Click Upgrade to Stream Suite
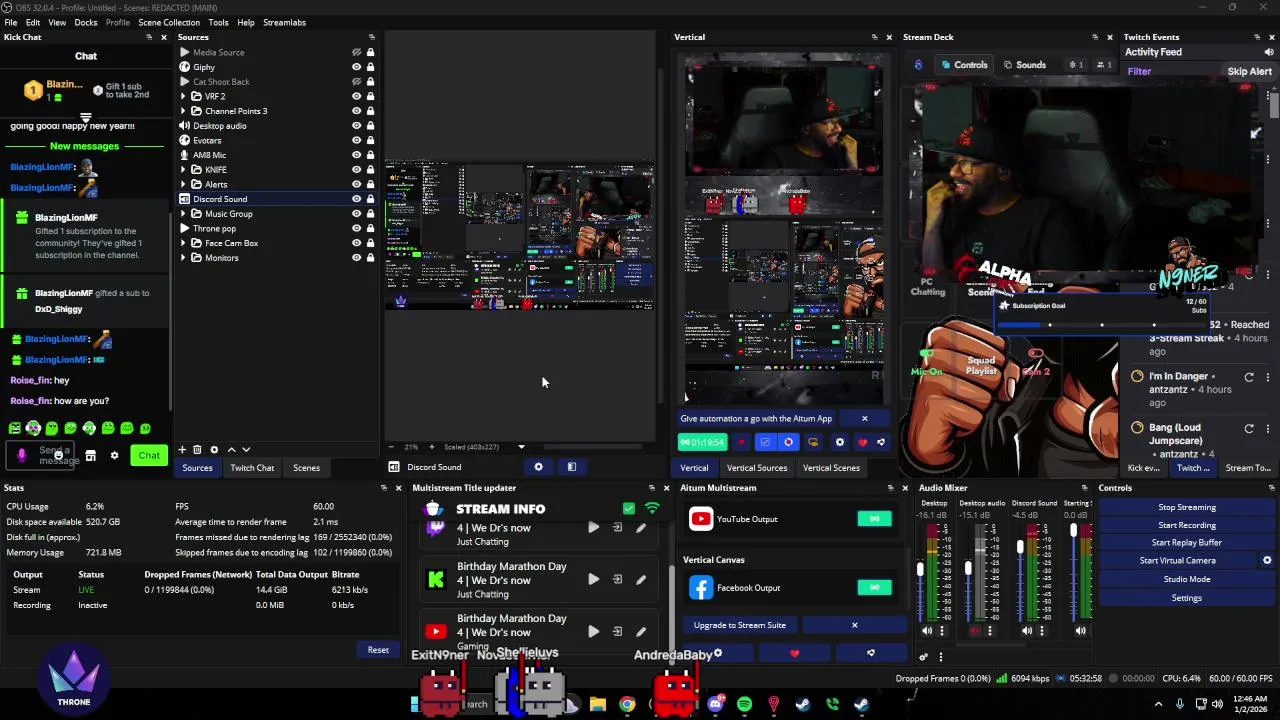The image size is (1280, 720). point(740,625)
